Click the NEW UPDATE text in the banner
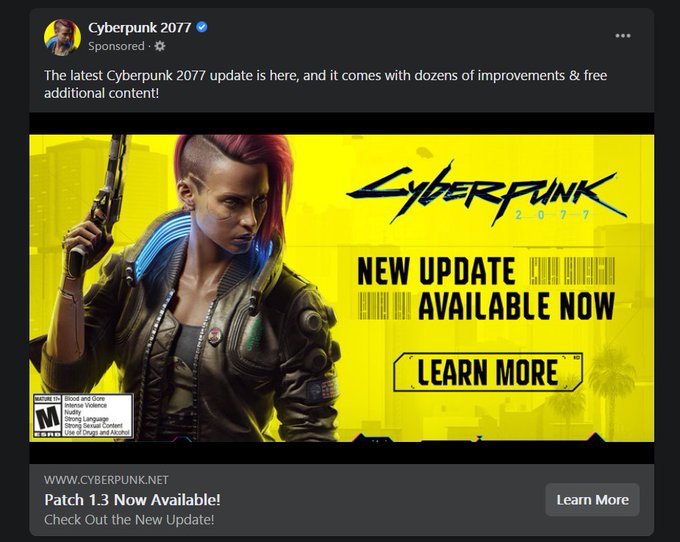This screenshot has height=542, width=680. 436,271
